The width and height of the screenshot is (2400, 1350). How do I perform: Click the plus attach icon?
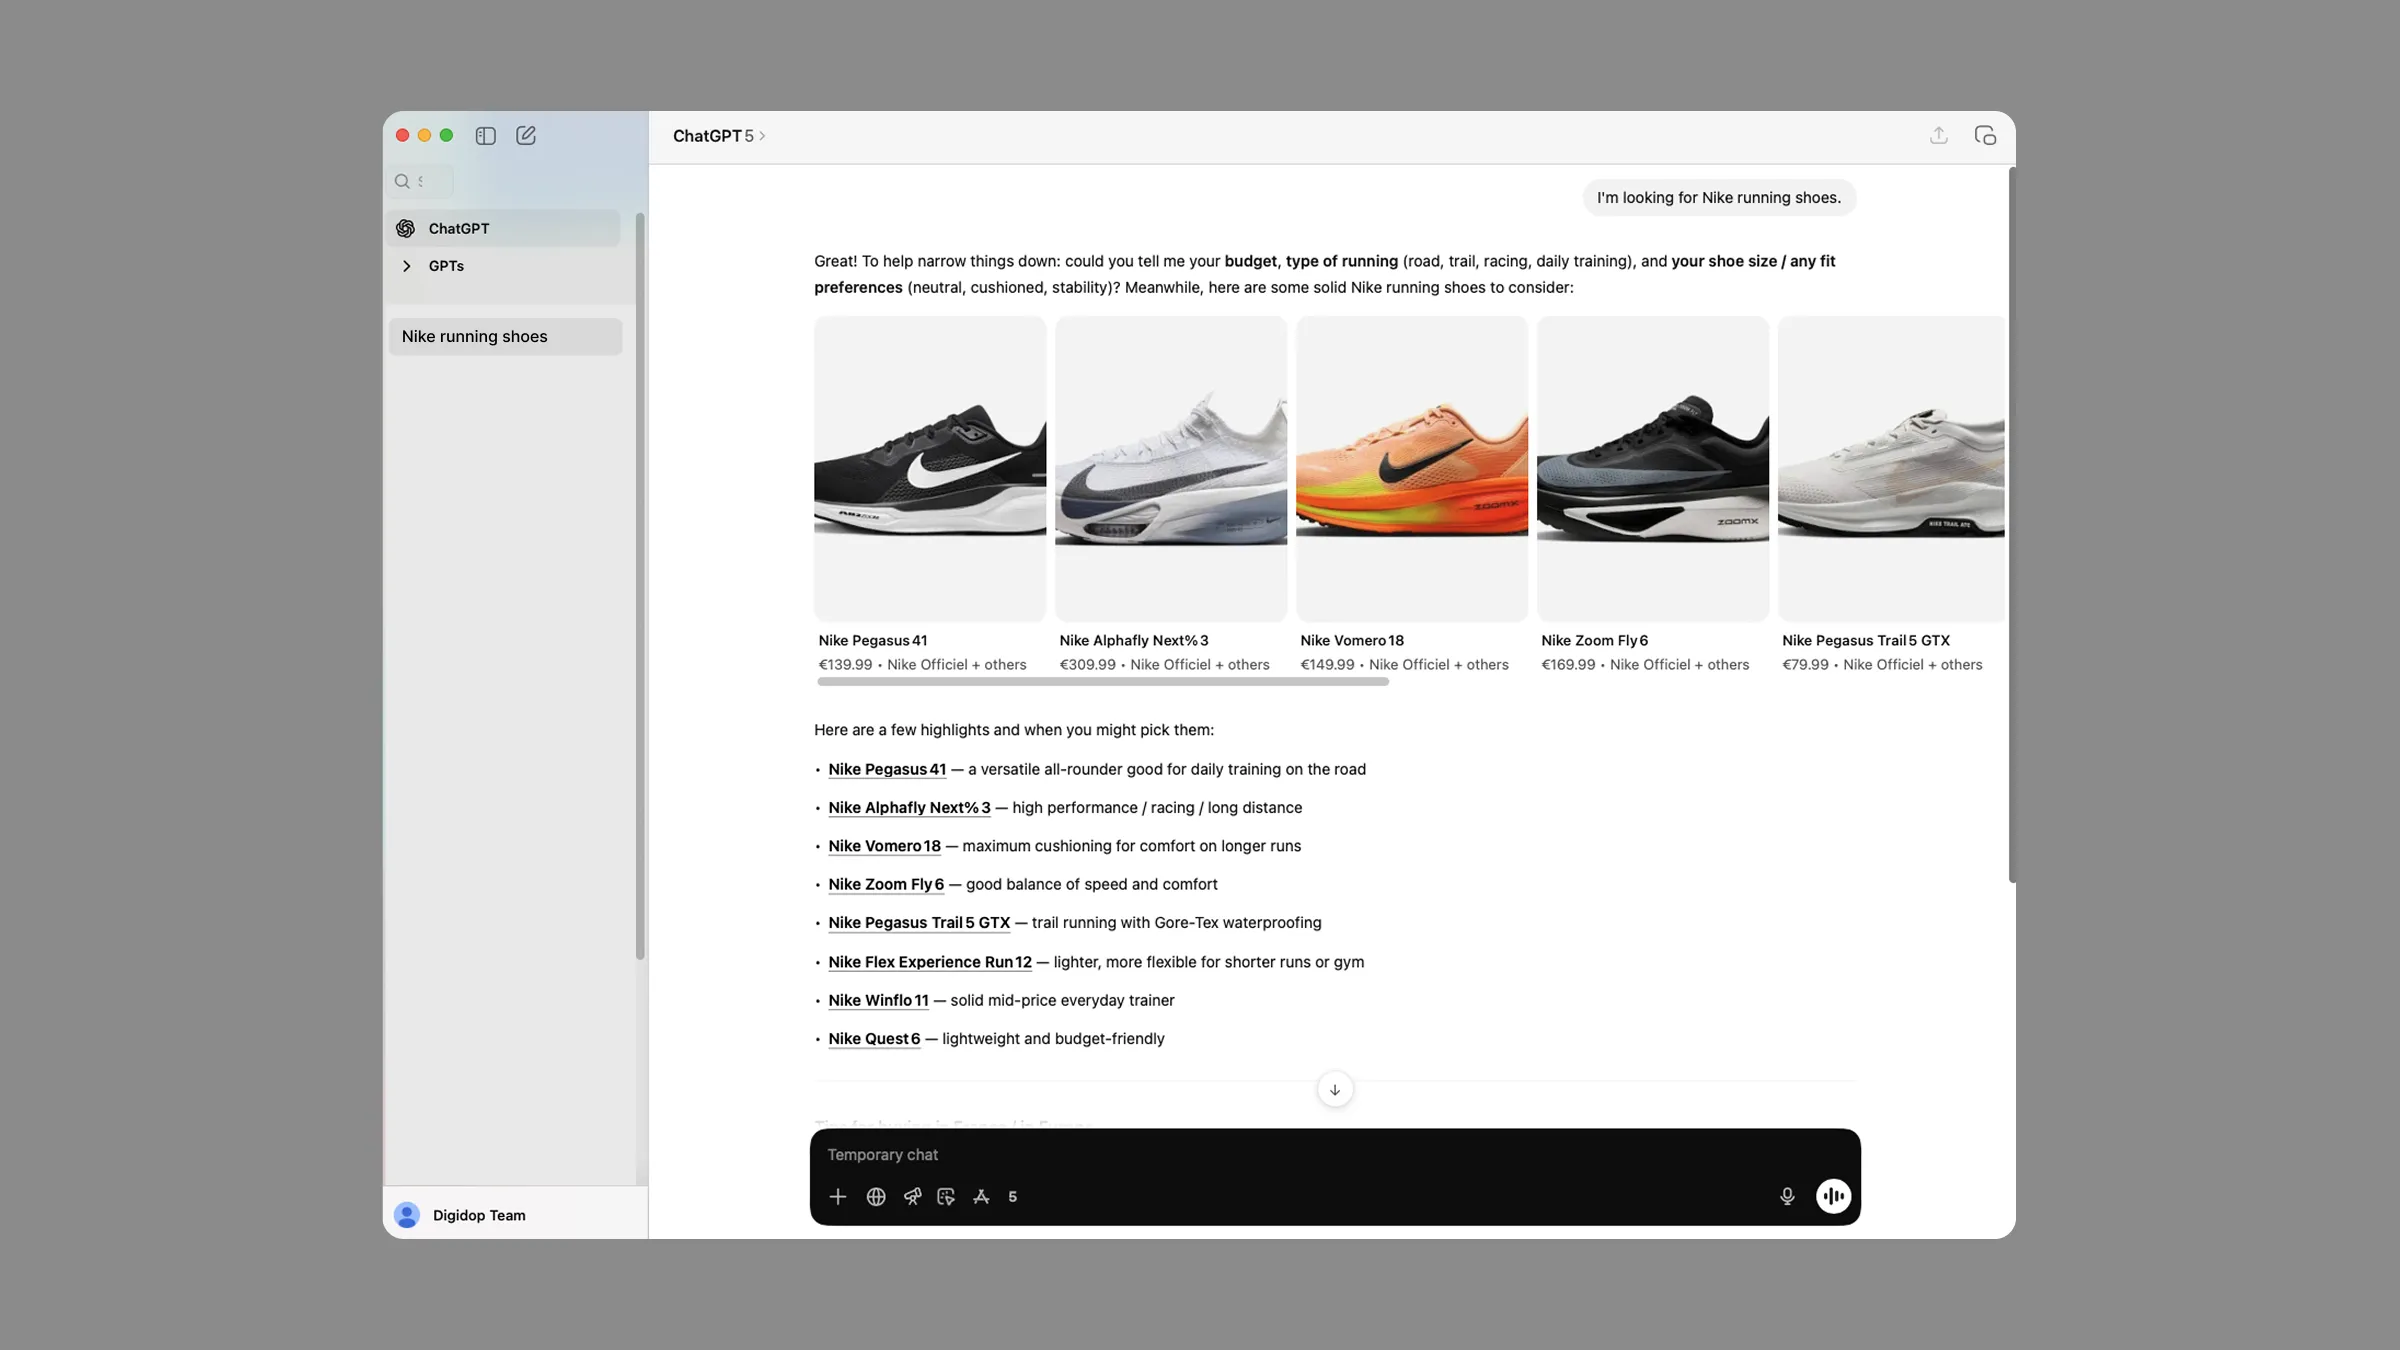click(838, 1196)
